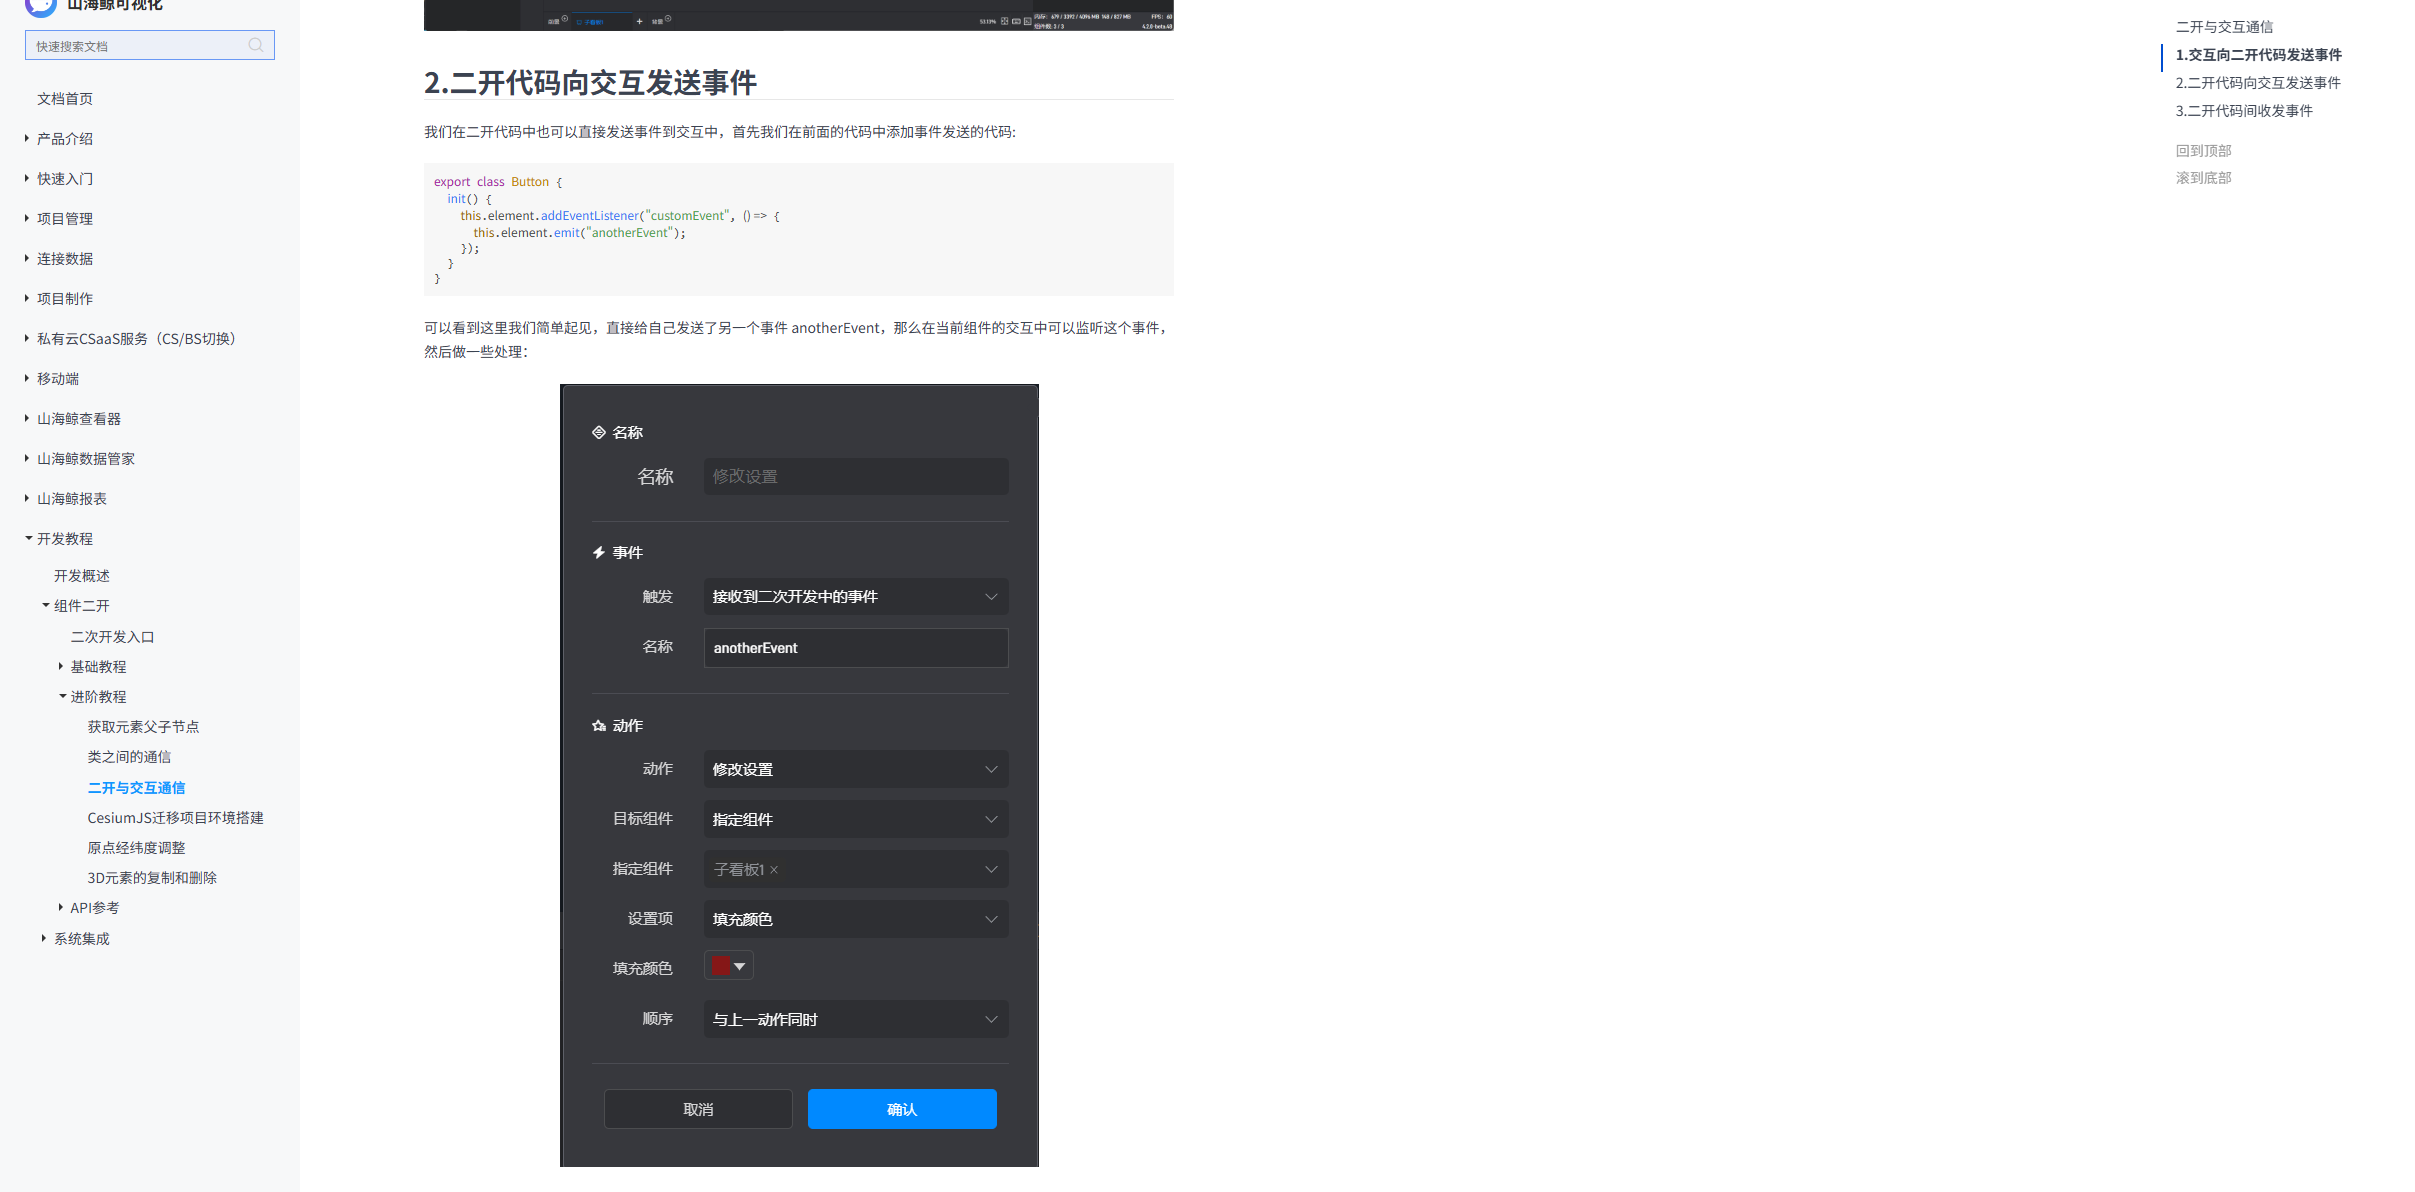Click the 快速搜索文档 search box
This screenshot has width=2415, height=1192.
pyautogui.click(x=135, y=46)
